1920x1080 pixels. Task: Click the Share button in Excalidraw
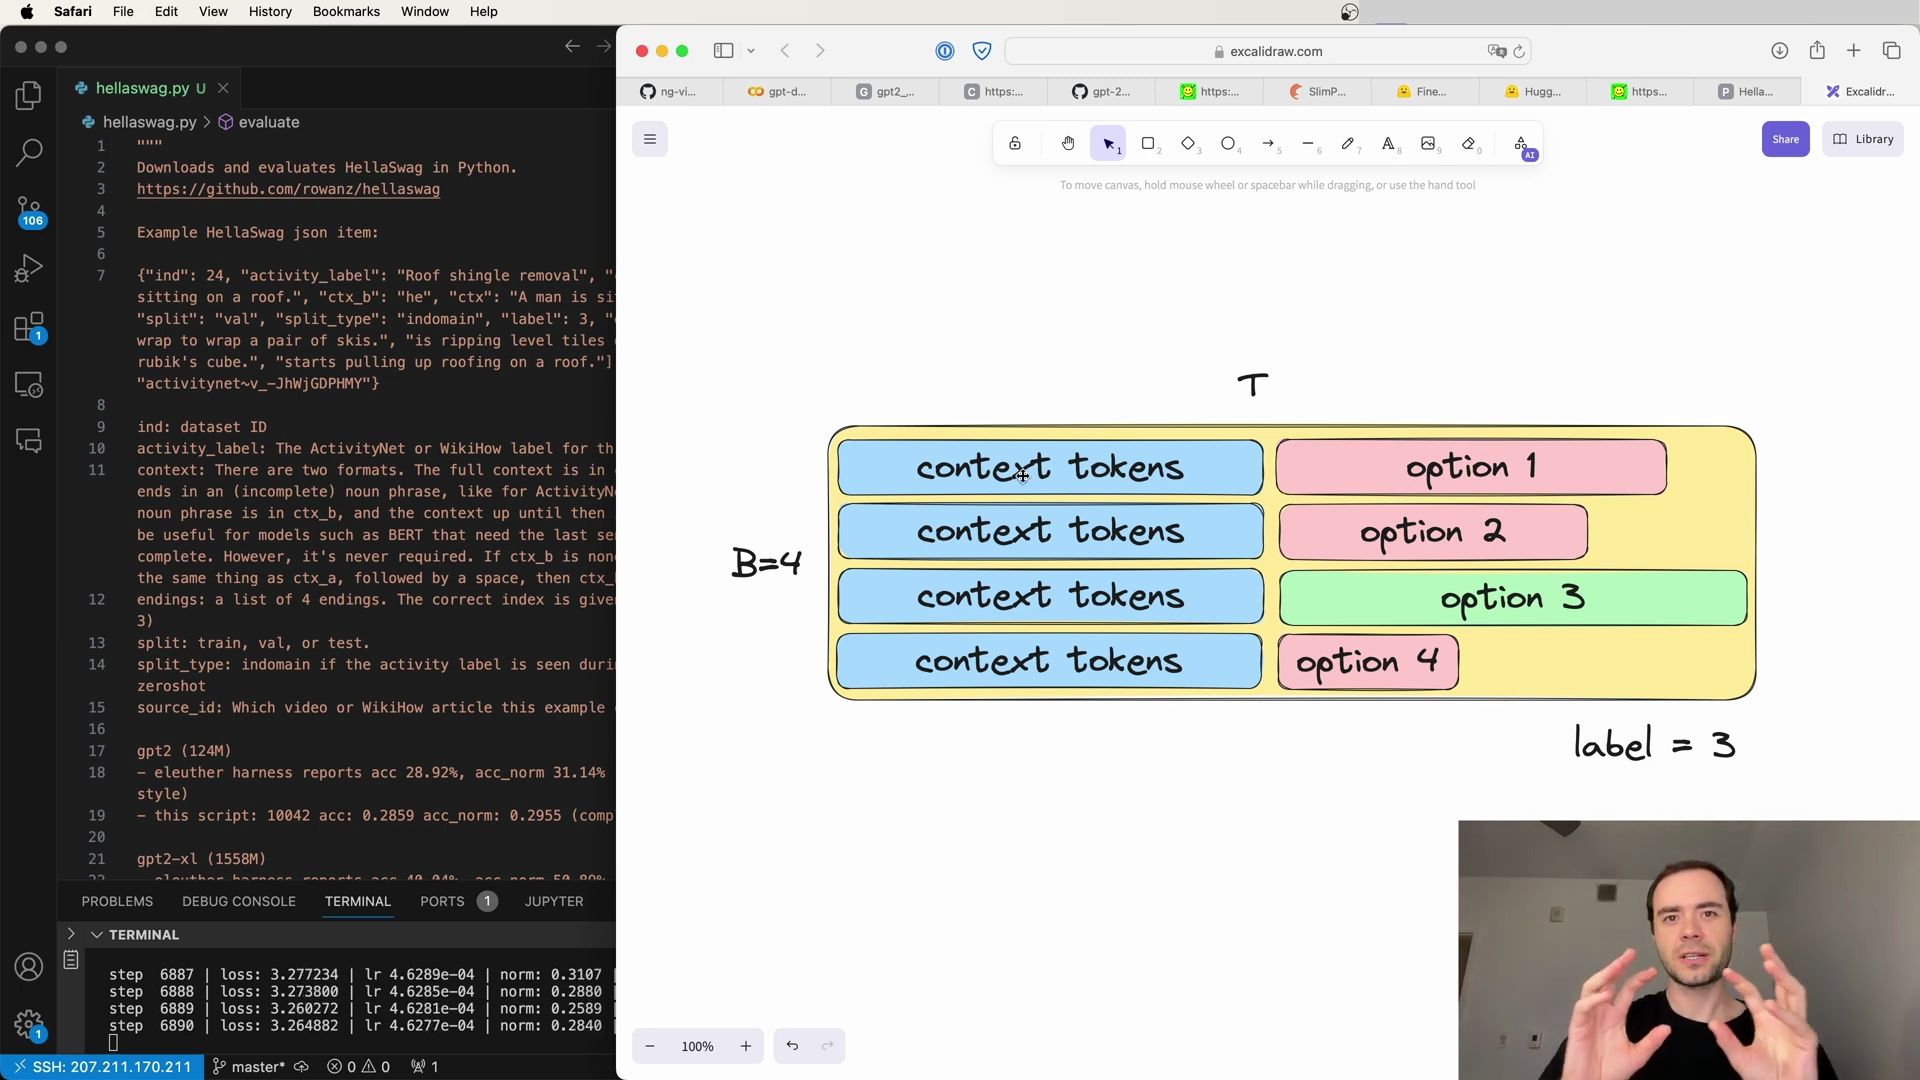click(x=1784, y=138)
